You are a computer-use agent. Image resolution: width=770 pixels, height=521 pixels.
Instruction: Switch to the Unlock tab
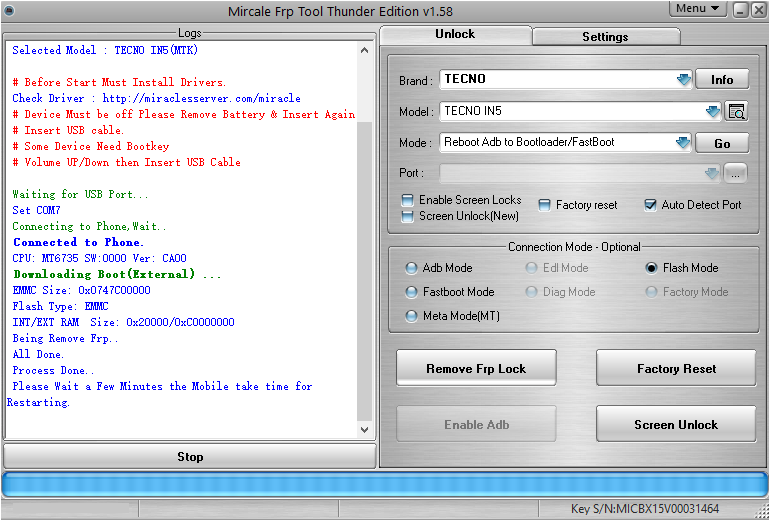pos(455,34)
